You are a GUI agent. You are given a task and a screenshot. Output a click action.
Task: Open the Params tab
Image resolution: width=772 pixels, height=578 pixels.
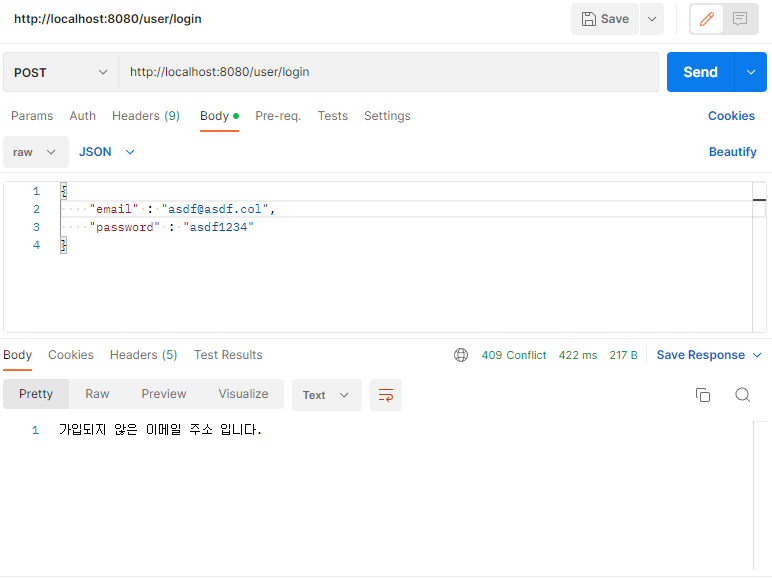point(32,116)
